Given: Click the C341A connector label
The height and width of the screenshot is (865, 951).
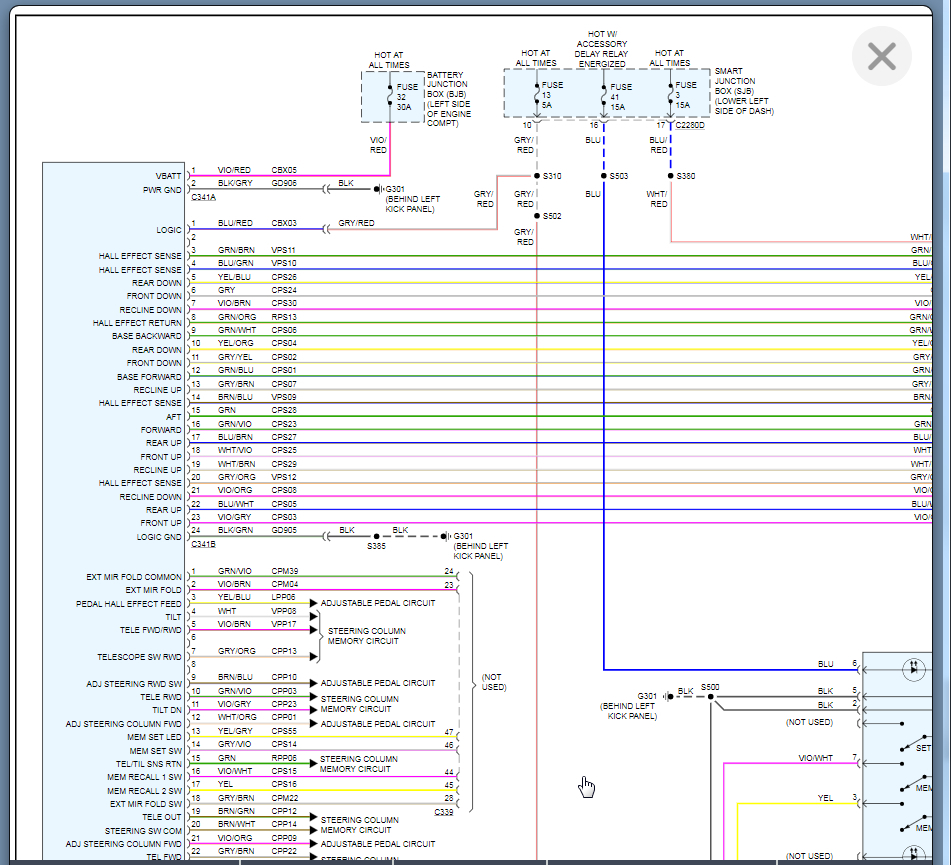Looking at the screenshot, I should (x=203, y=197).
